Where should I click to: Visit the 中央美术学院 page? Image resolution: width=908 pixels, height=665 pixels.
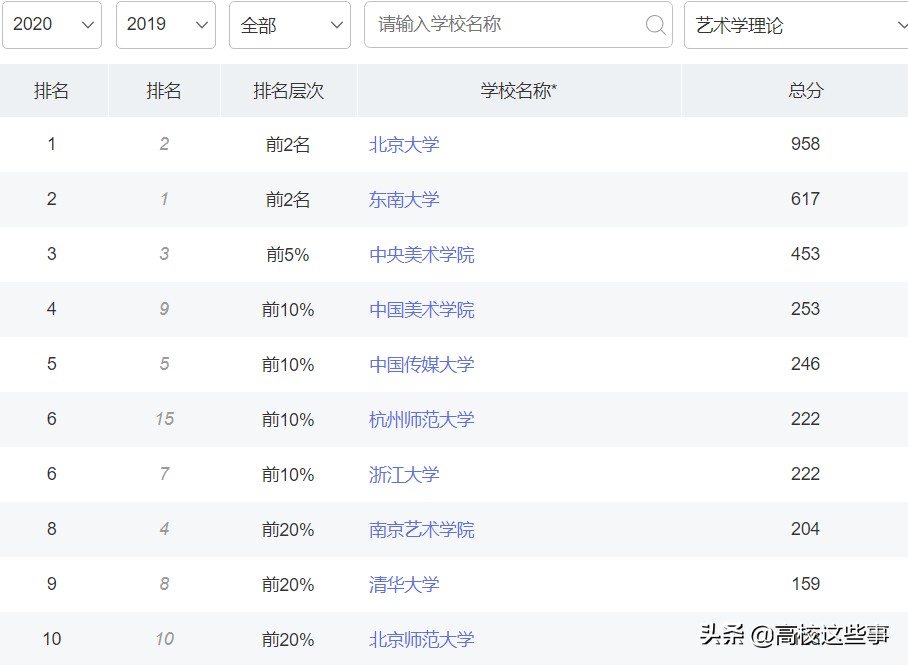421,254
